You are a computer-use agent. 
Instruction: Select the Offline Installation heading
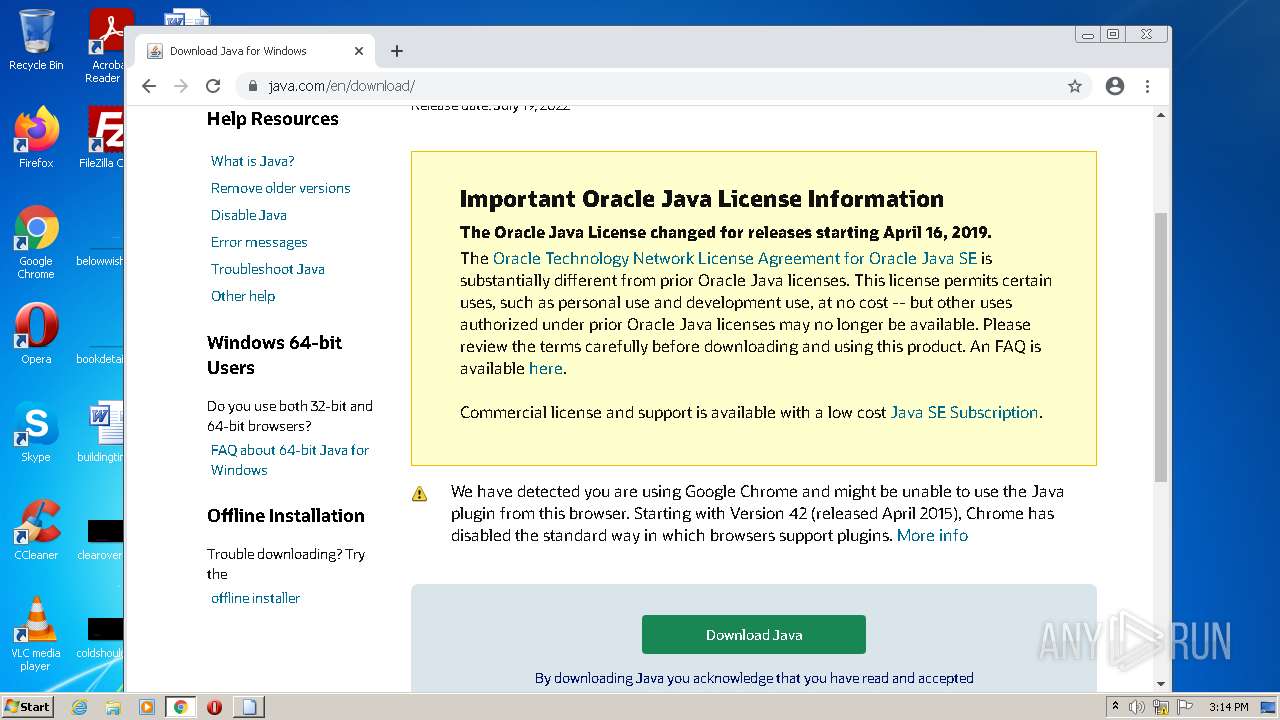[x=285, y=516]
